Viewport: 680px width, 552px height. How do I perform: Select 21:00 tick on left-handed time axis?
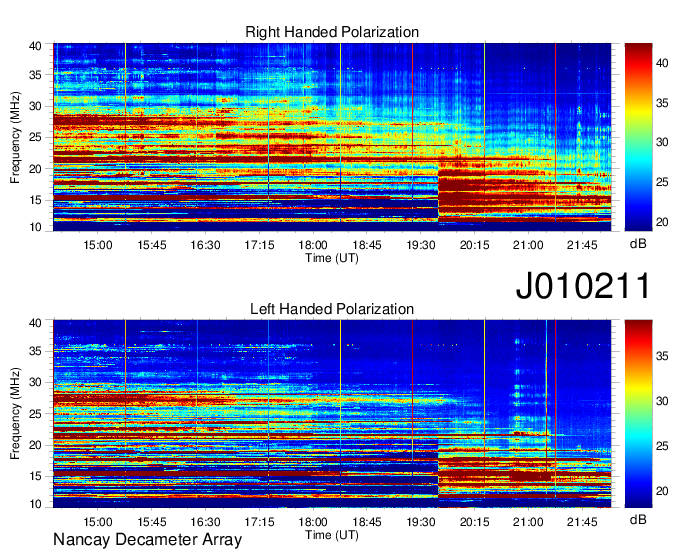[x=528, y=522]
